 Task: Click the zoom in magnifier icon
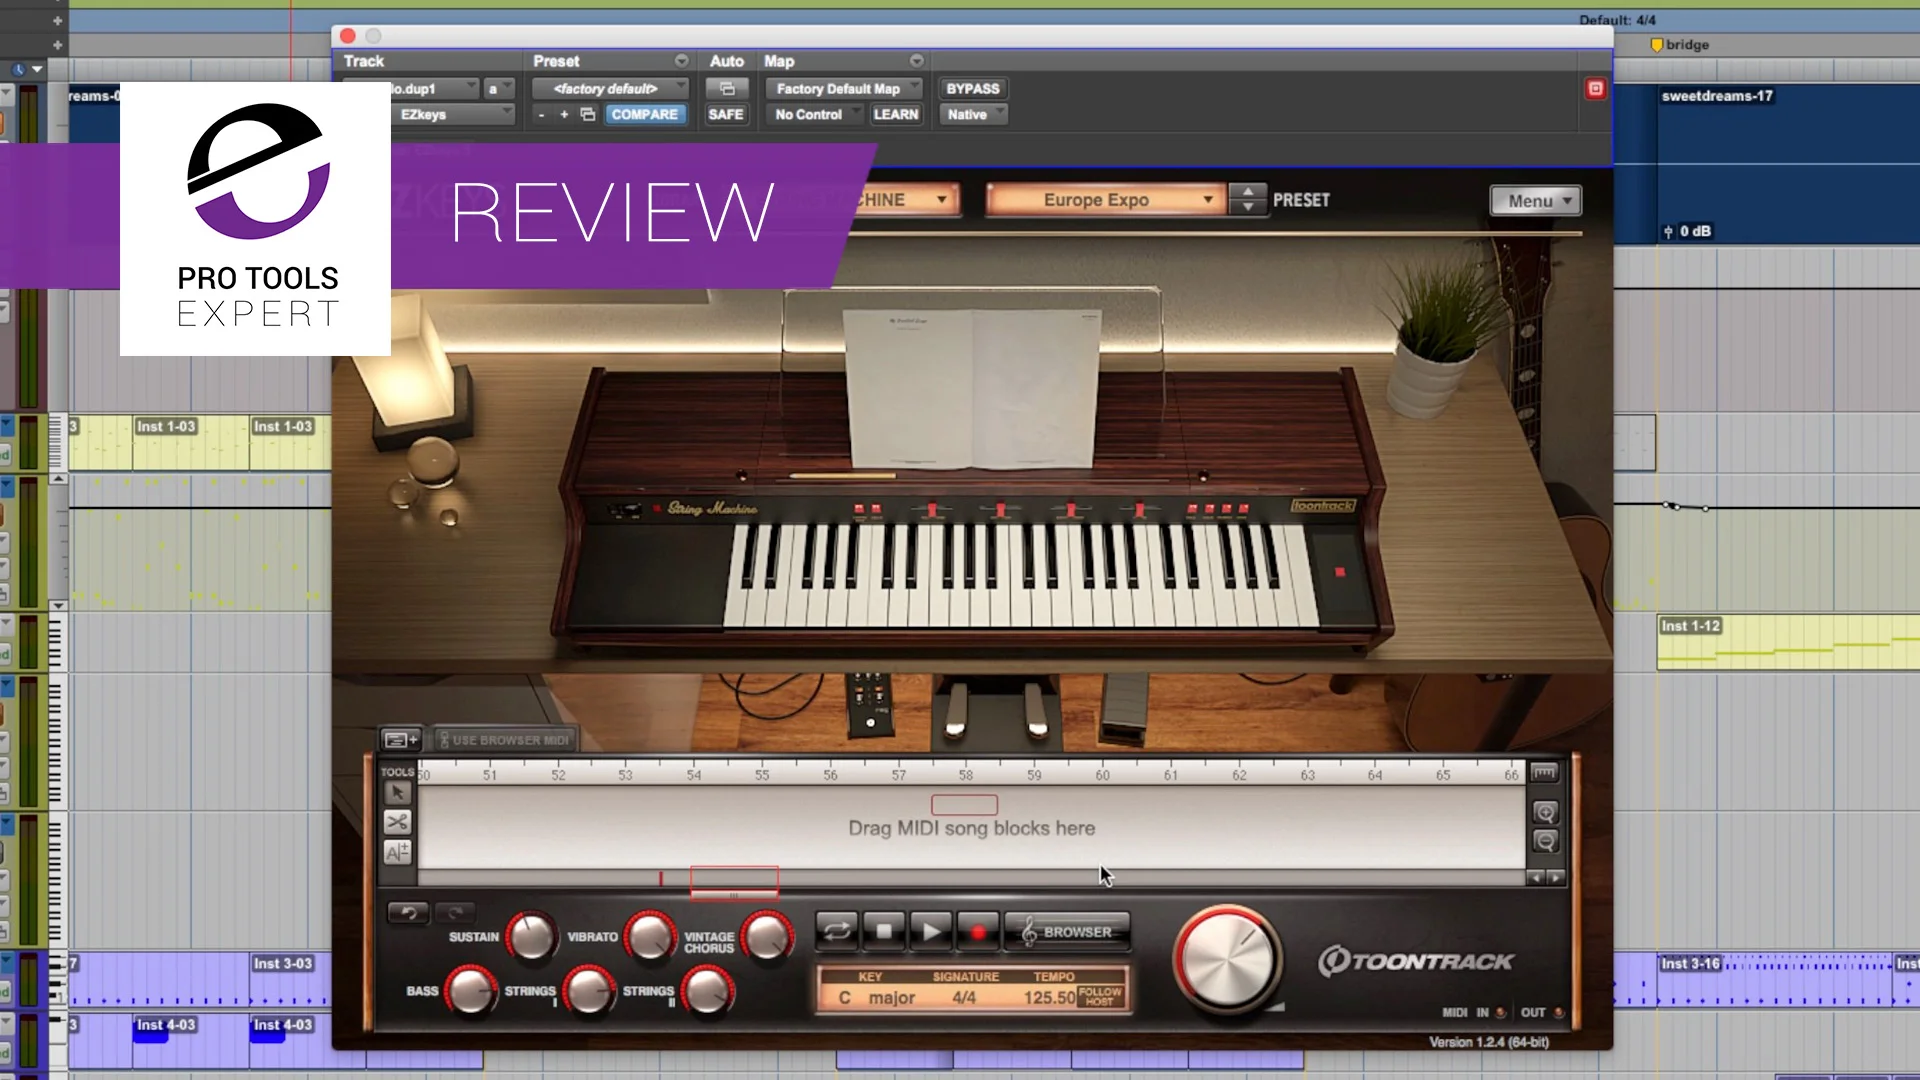(x=1545, y=812)
